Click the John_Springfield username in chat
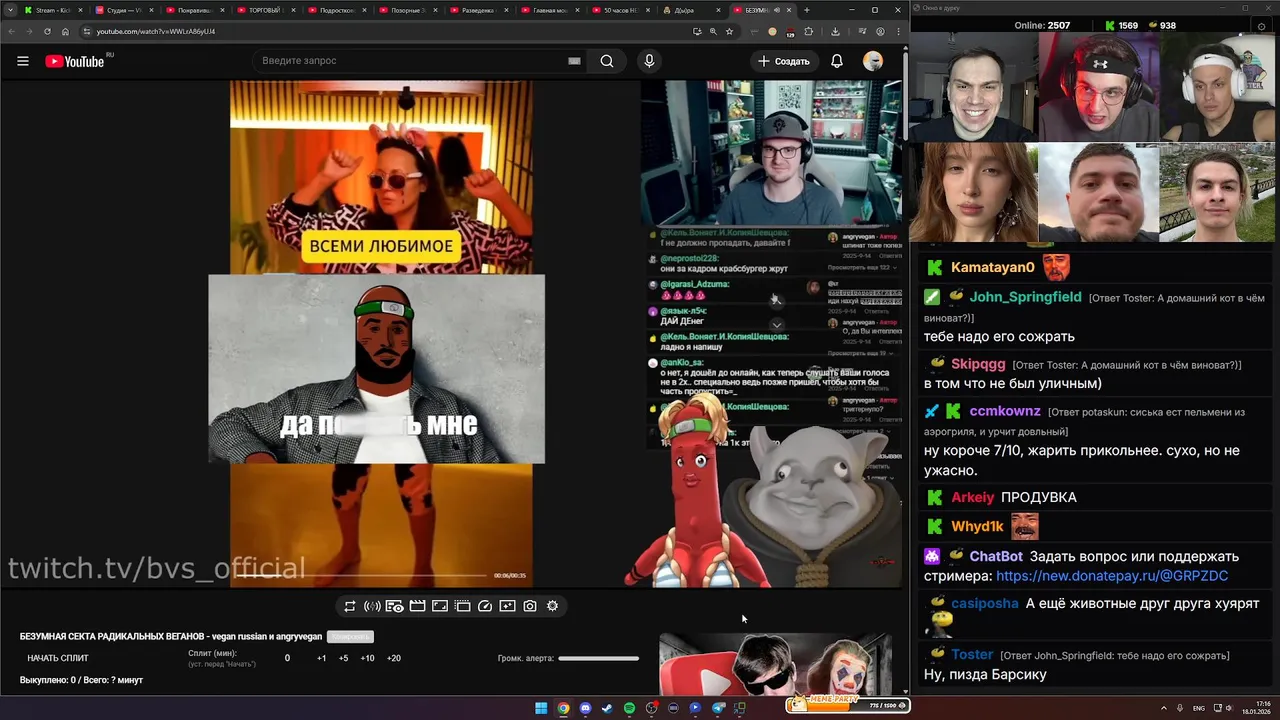Viewport: 1280px width, 720px height. 1025,297
